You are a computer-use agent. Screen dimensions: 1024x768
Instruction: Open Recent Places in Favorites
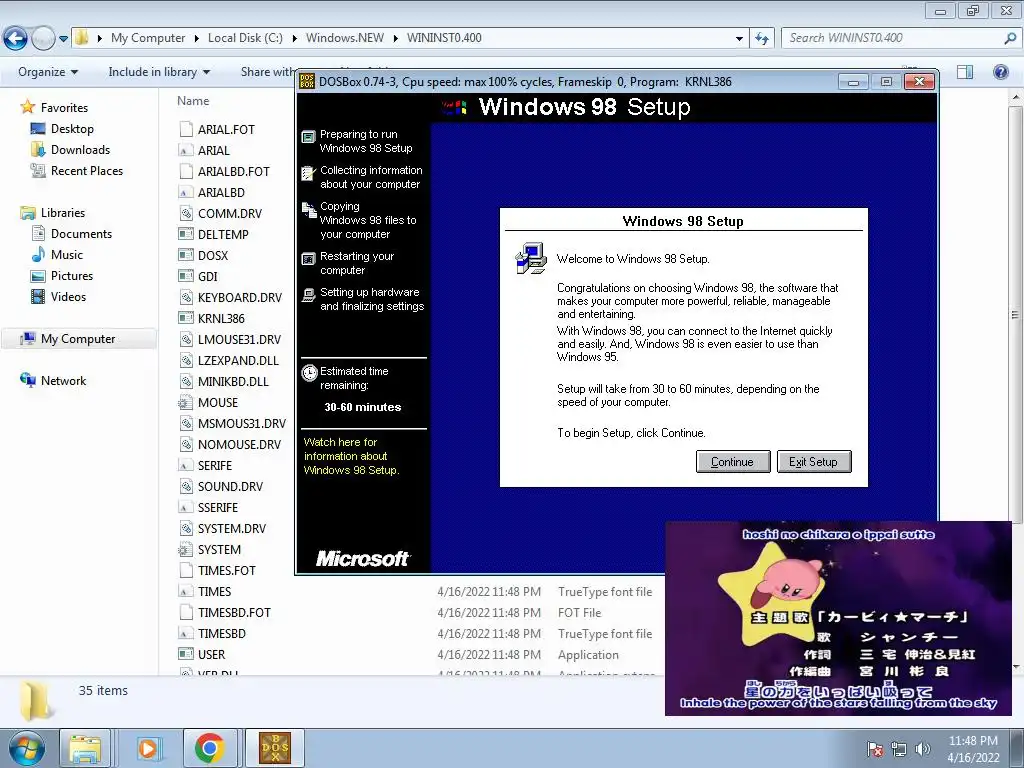pyautogui.click(x=87, y=170)
